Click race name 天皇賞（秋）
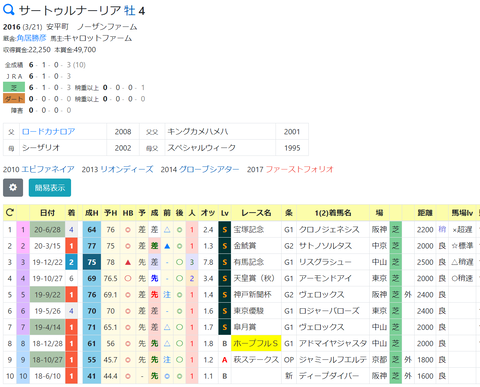480x387 pixels. [x=254, y=278]
